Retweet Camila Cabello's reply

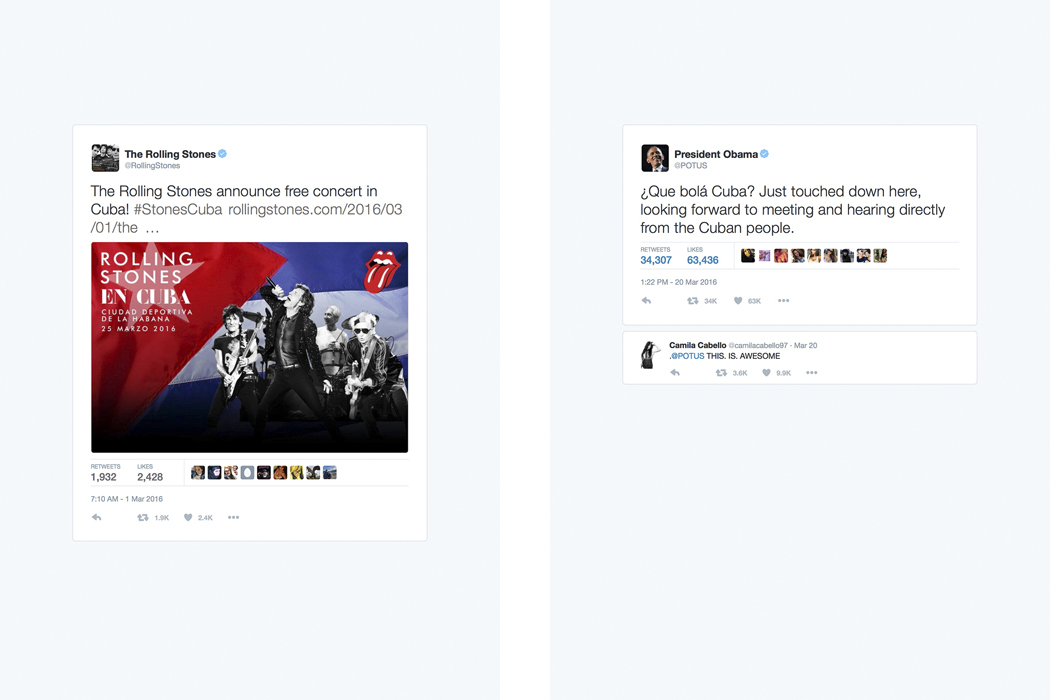pyautogui.click(x=721, y=372)
